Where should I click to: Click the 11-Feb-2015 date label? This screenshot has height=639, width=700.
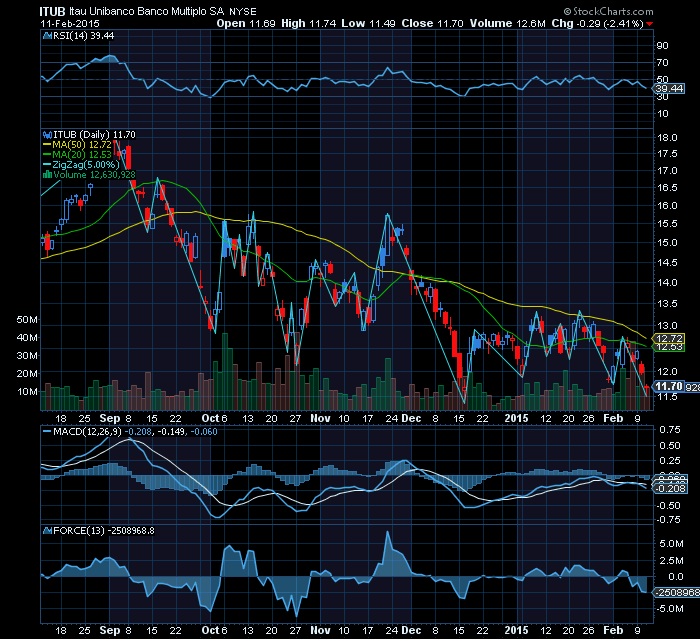(x=70, y=24)
